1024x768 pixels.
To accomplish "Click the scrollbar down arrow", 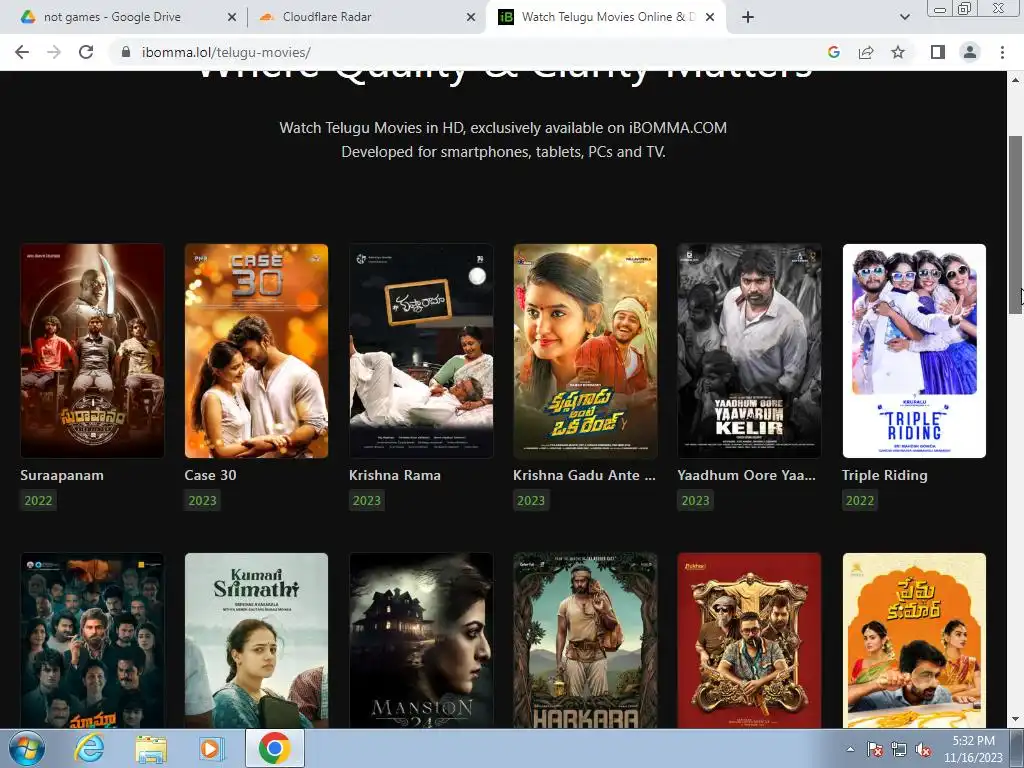I will pos(1016,720).
